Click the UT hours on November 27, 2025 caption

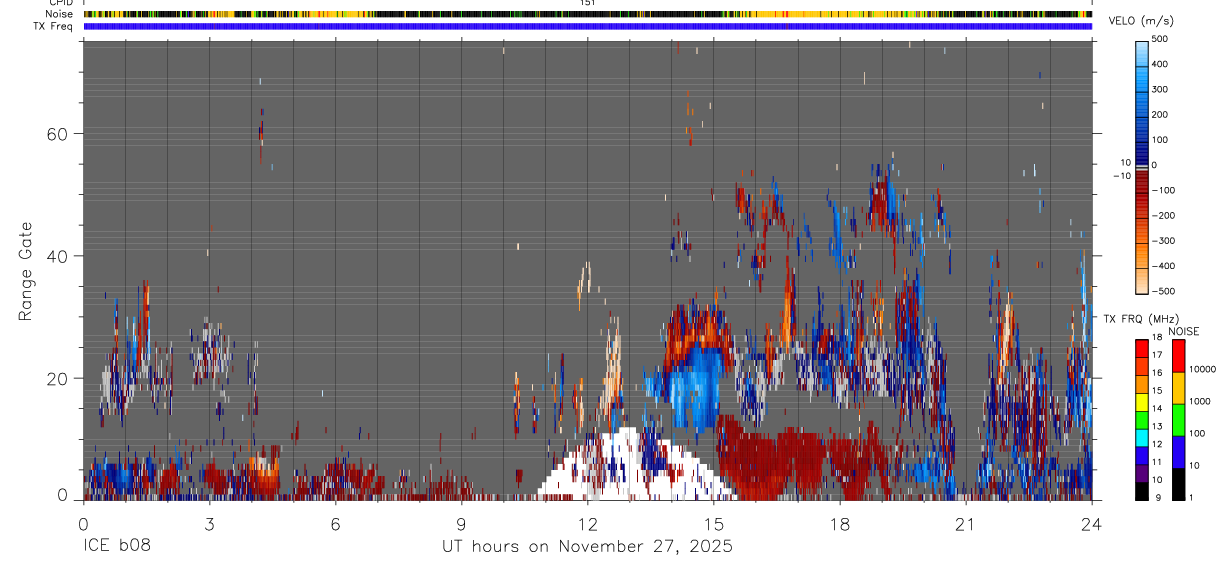pyautogui.click(x=588, y=546)
